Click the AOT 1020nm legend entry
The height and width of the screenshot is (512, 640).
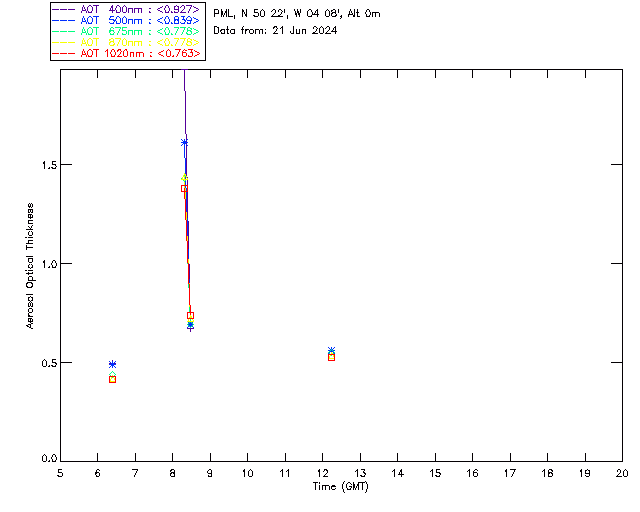coord(127,53)
